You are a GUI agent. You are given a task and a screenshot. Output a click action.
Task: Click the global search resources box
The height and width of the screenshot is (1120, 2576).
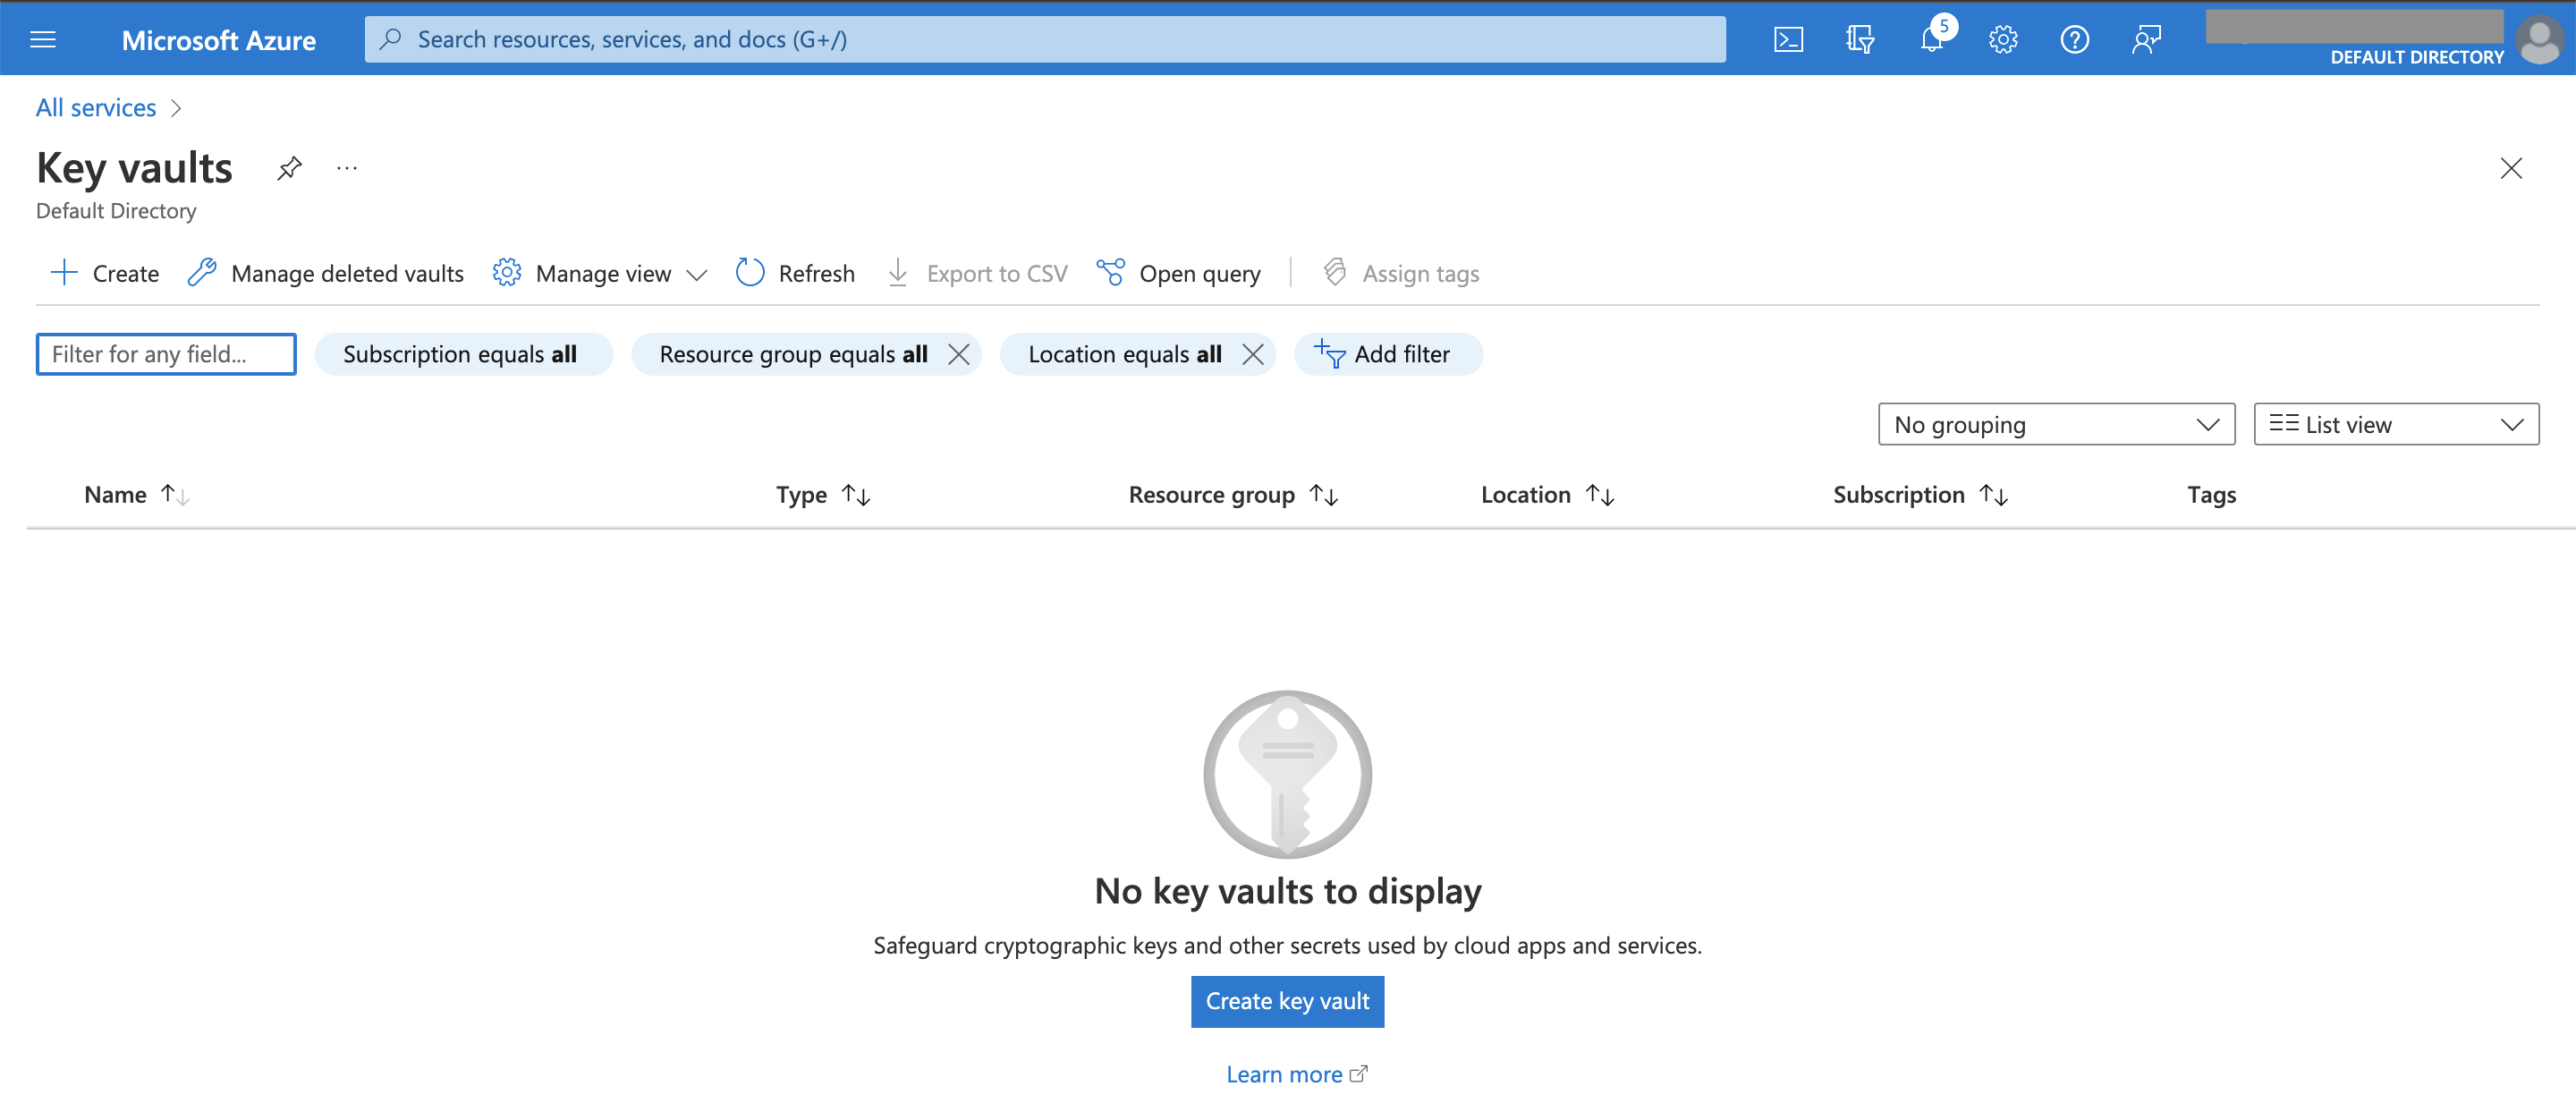pos(1045,39)
